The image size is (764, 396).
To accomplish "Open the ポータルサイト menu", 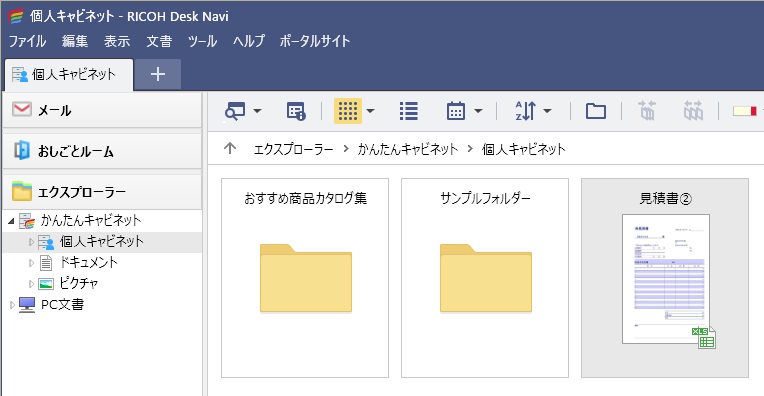I will [315, 41].
